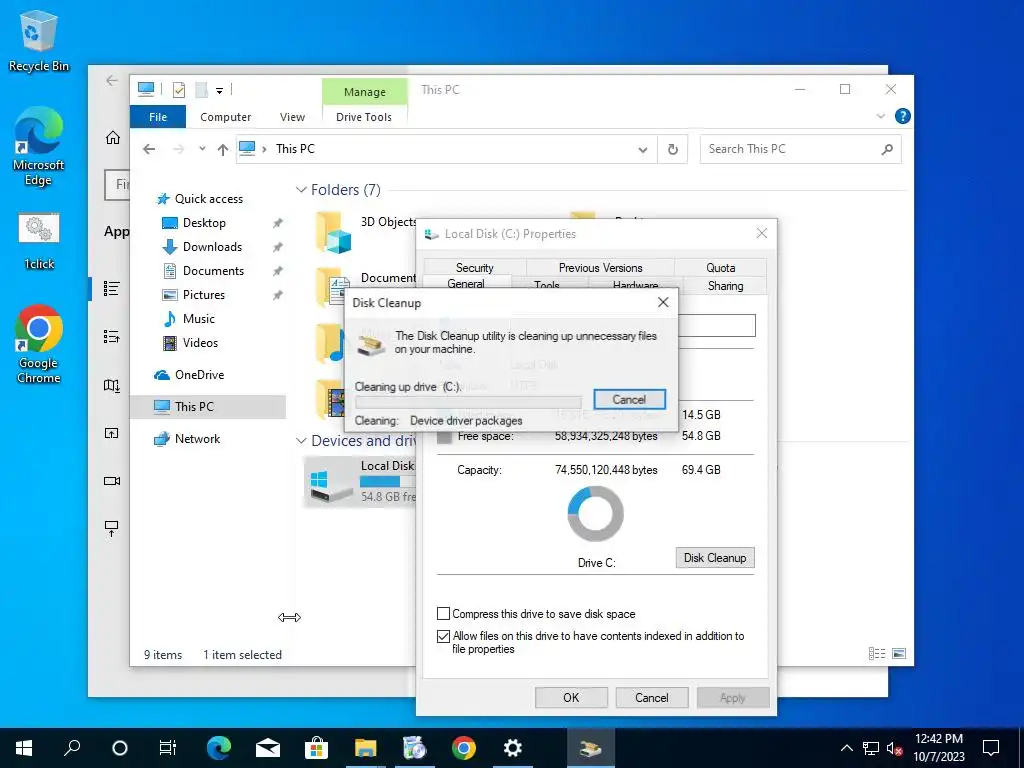Open the Quota tab
This screenshot has width=1024, height=768.
click(x=720, y=267)
